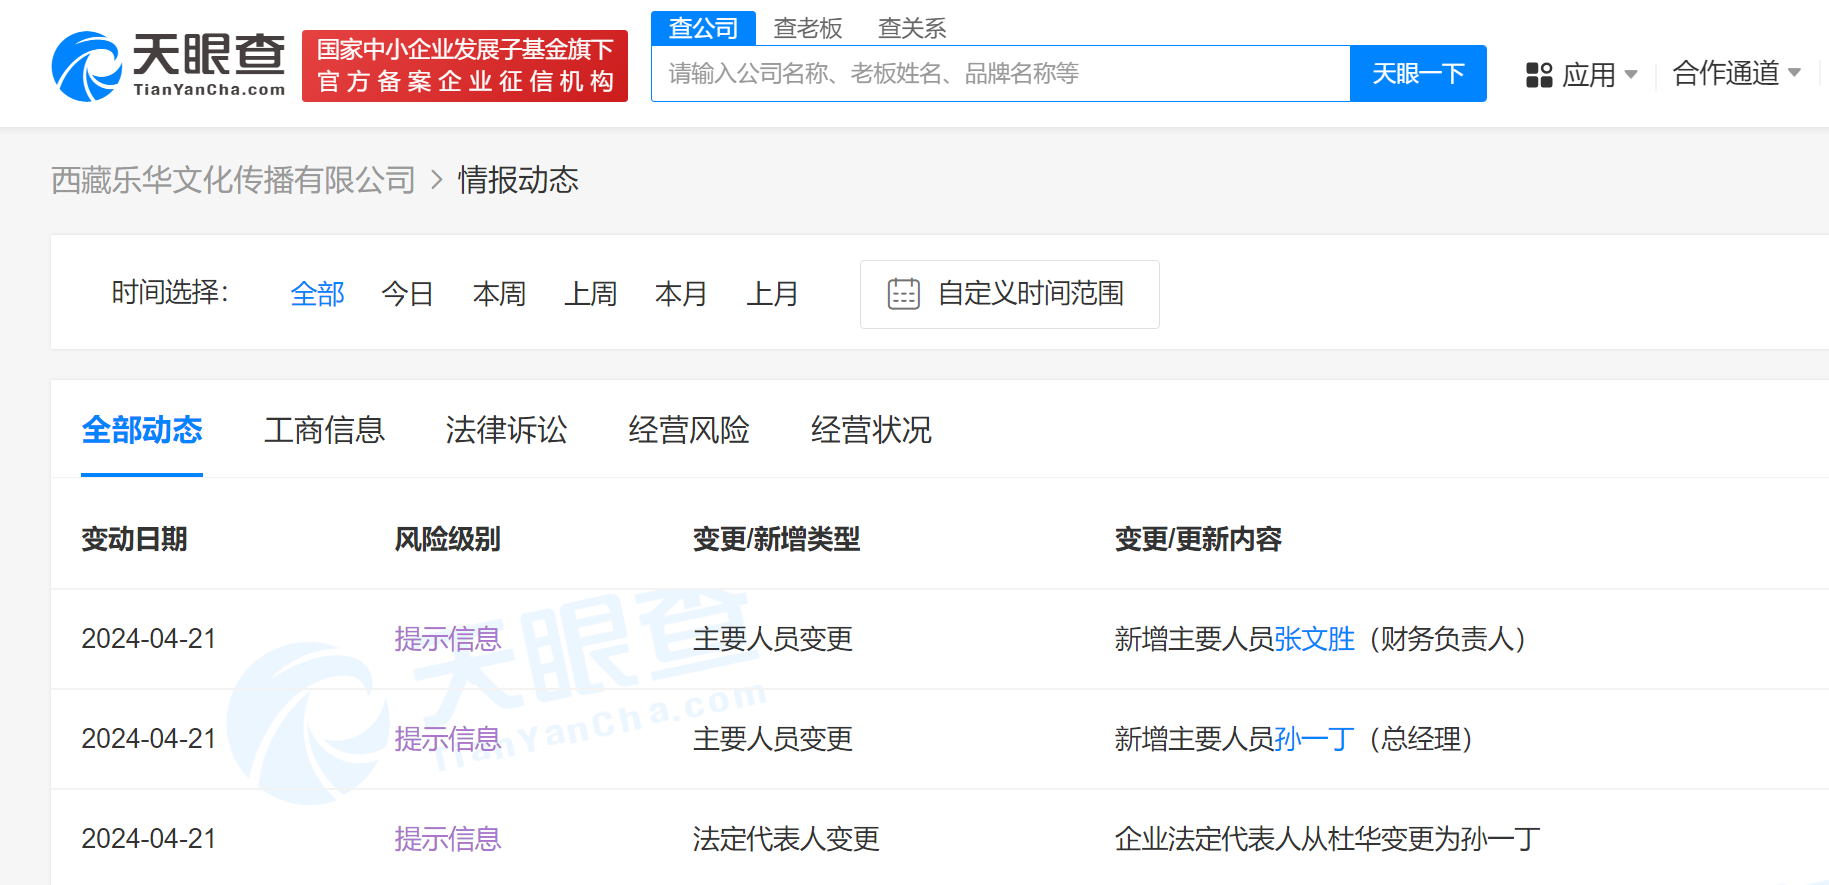Go to 西藏乐华文化传播有限公司 breadcrumb link
Viewport: 1829px width, 885px height.
(233, 180)
